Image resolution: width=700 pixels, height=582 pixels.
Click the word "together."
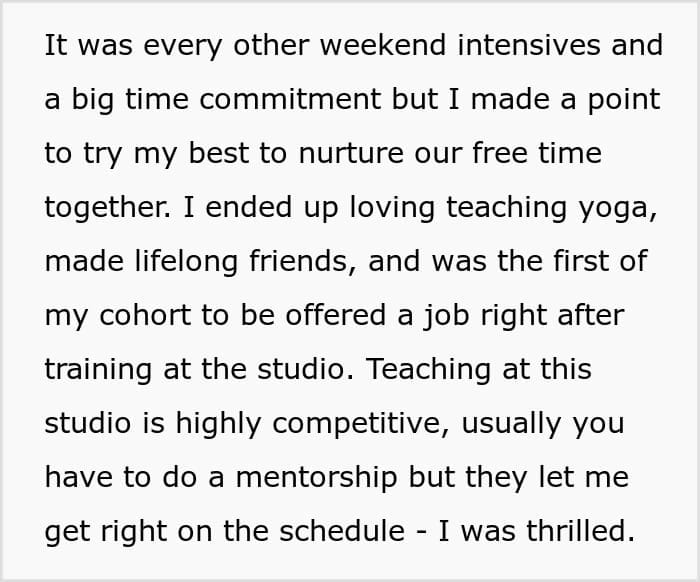click(108, 208)
